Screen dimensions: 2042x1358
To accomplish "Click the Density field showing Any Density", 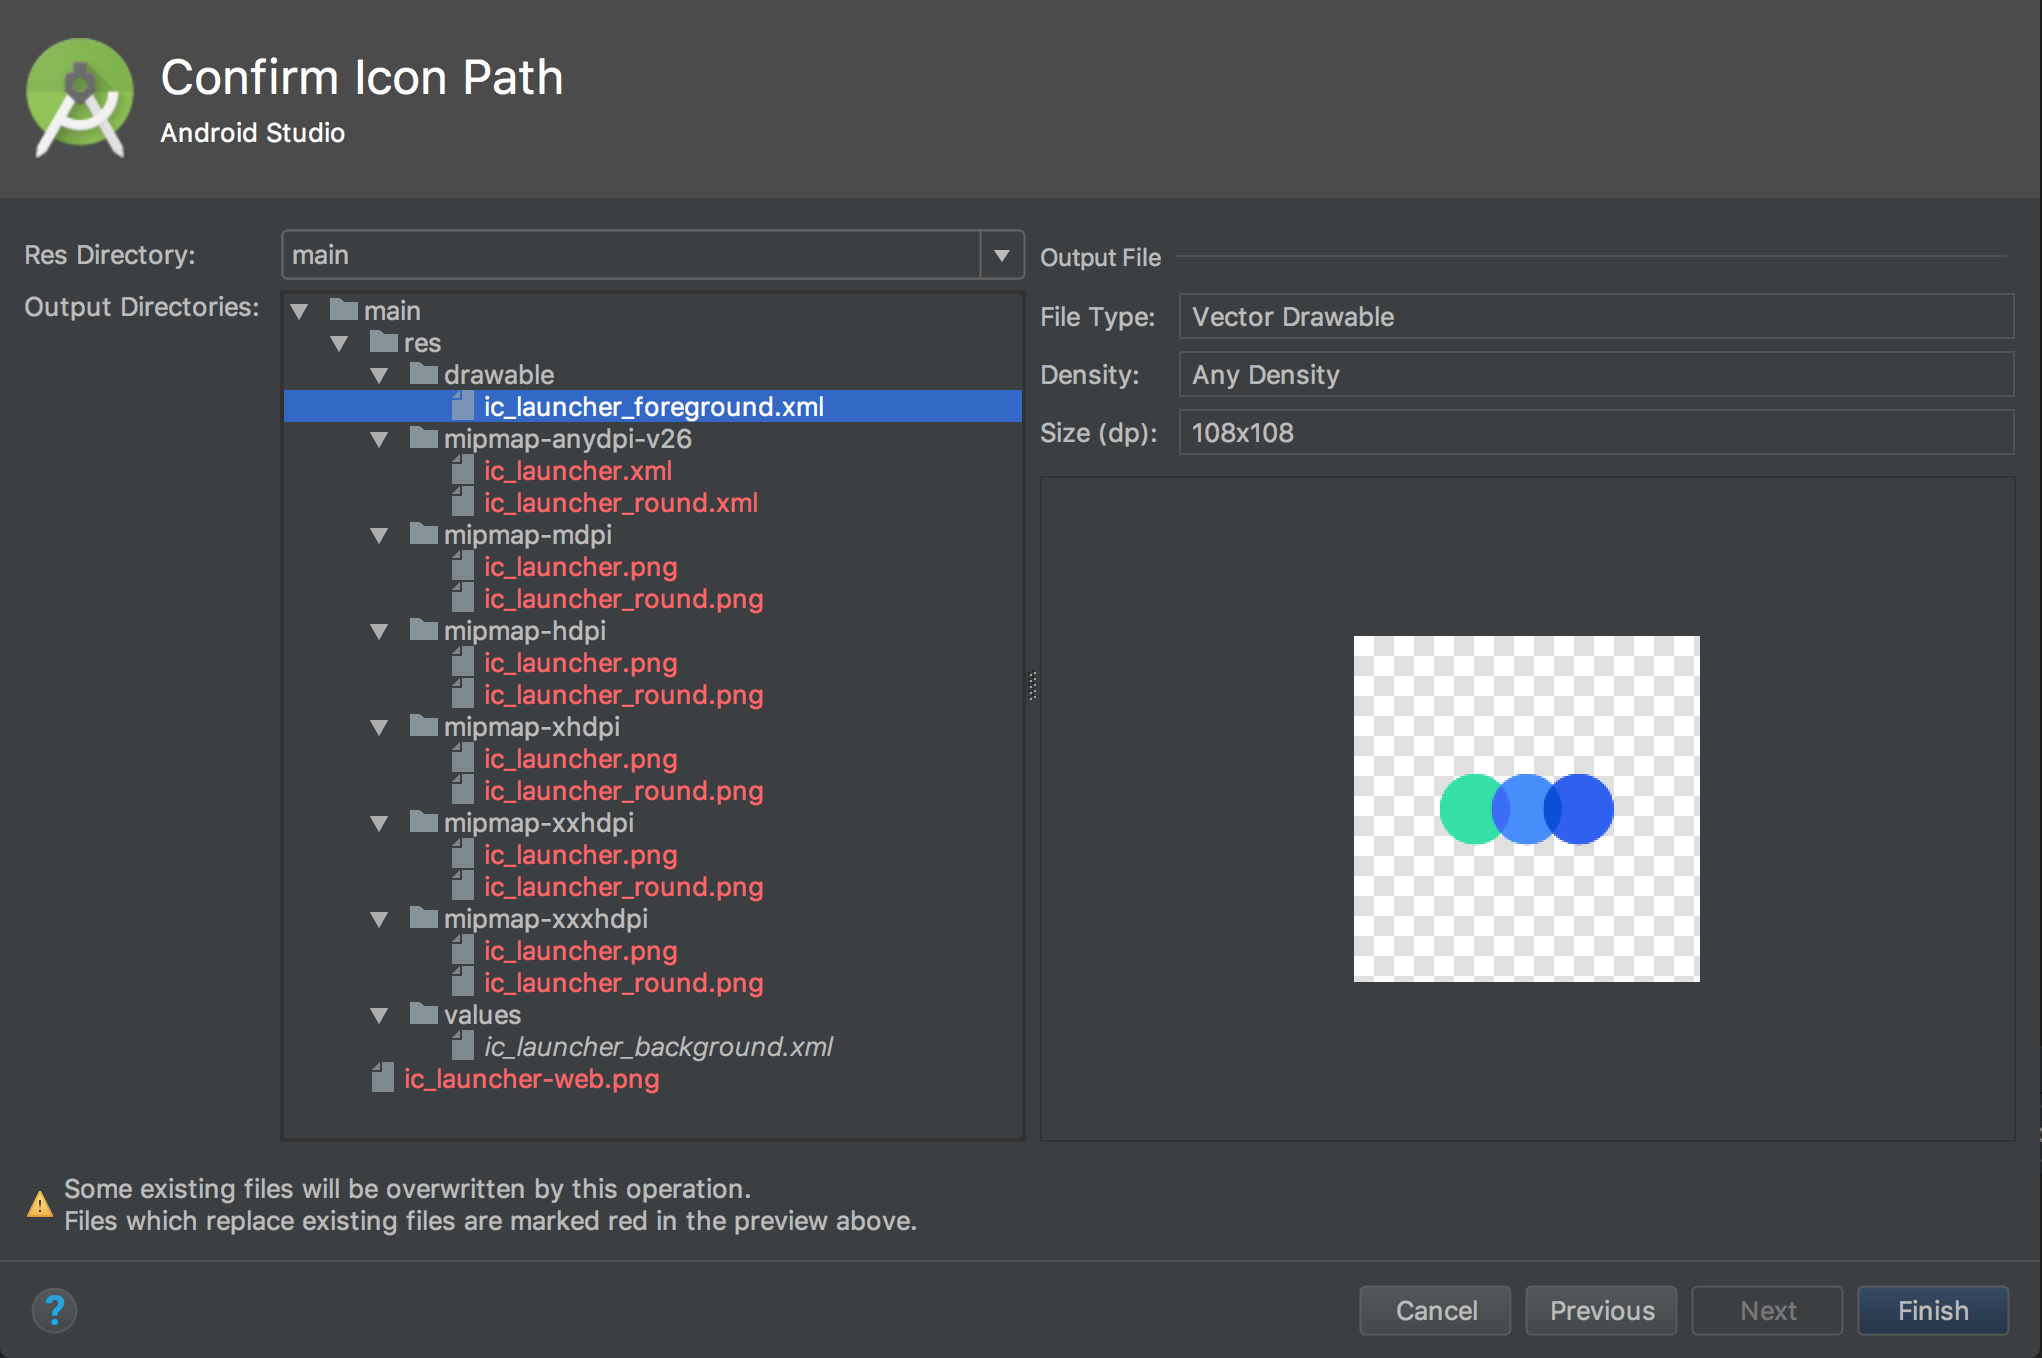I will pos(1596,374).
